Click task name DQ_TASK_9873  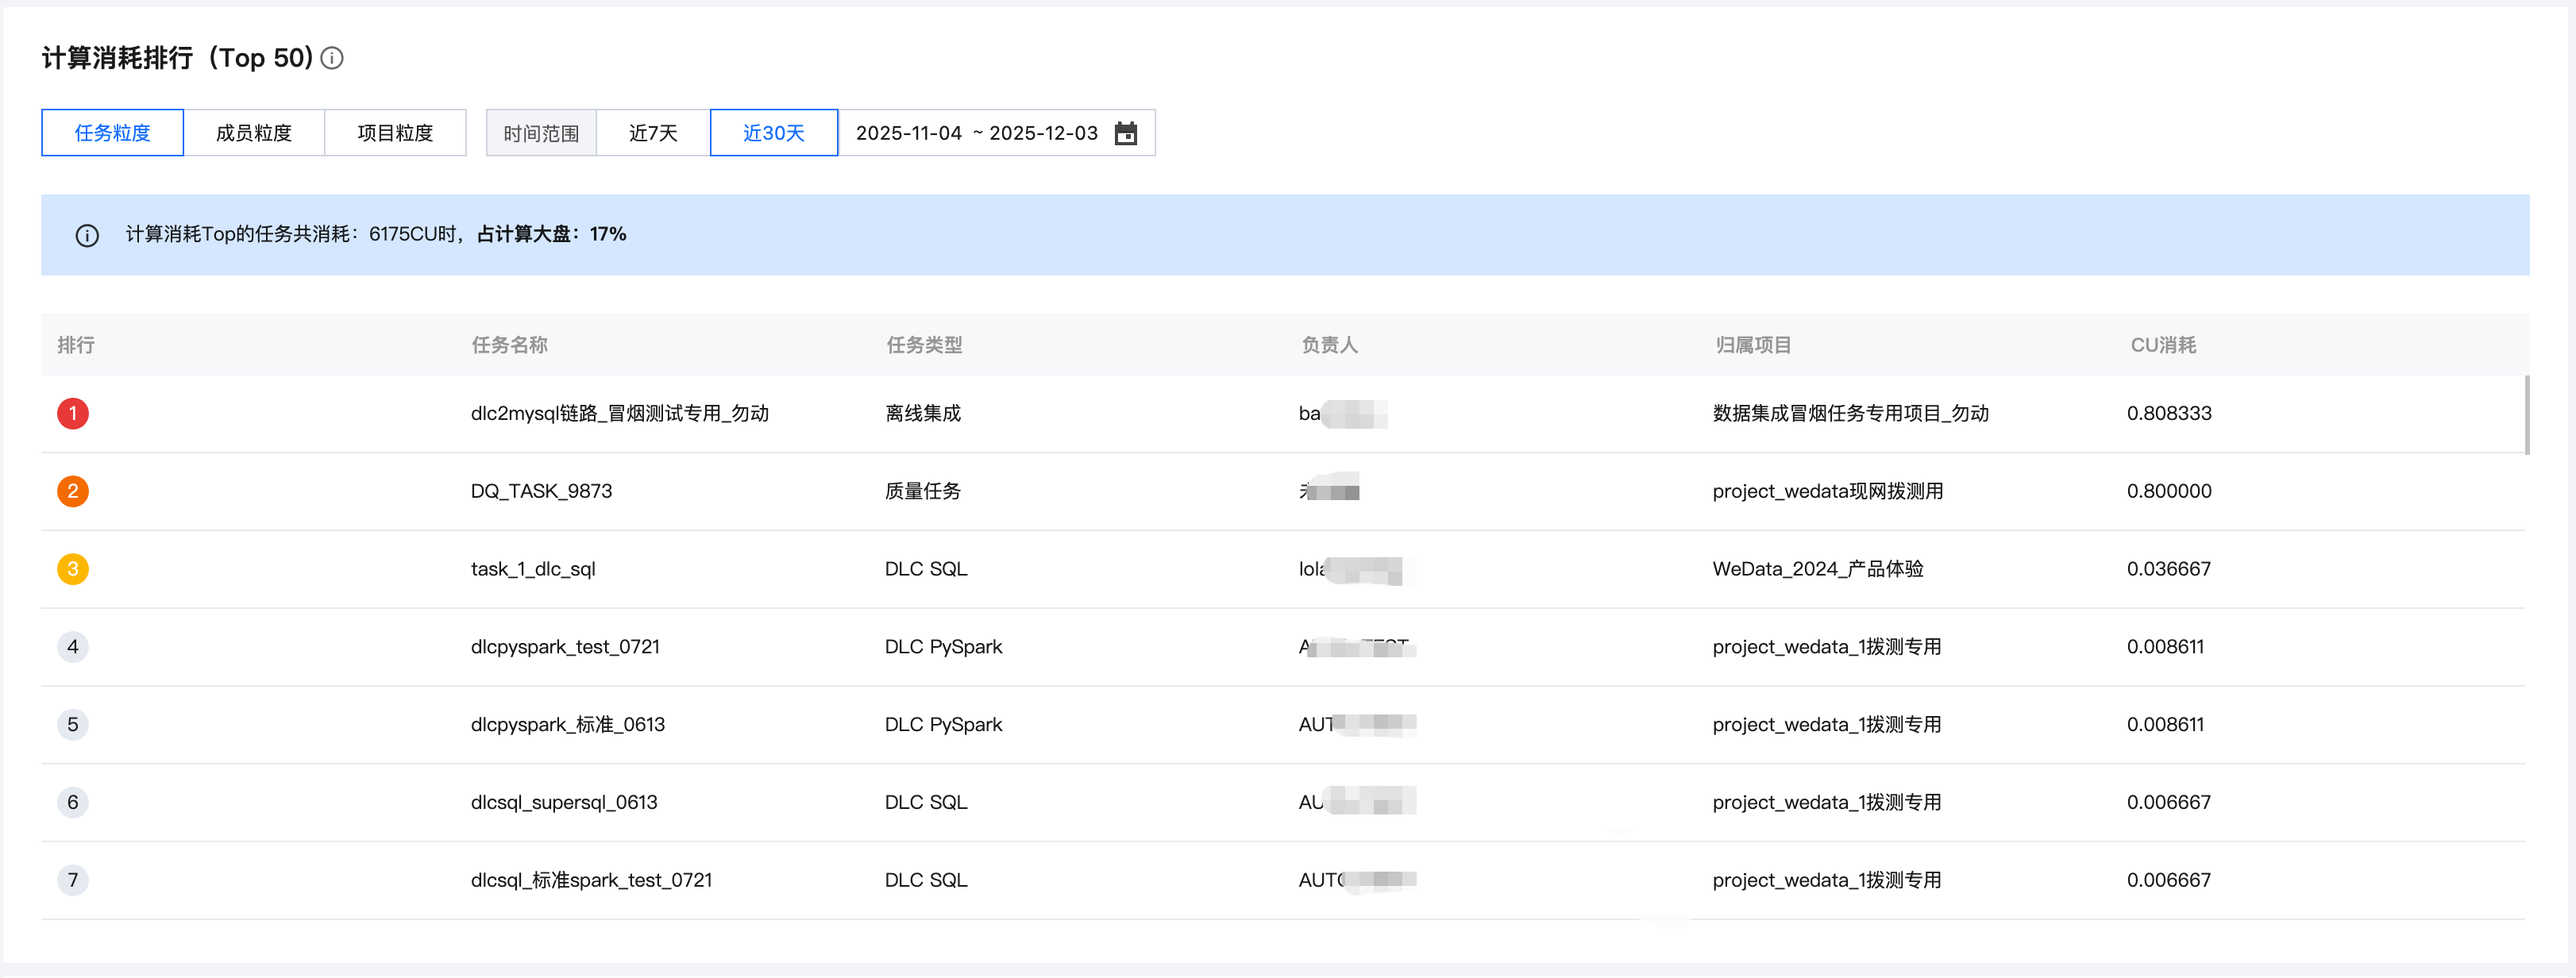(541, 491)
